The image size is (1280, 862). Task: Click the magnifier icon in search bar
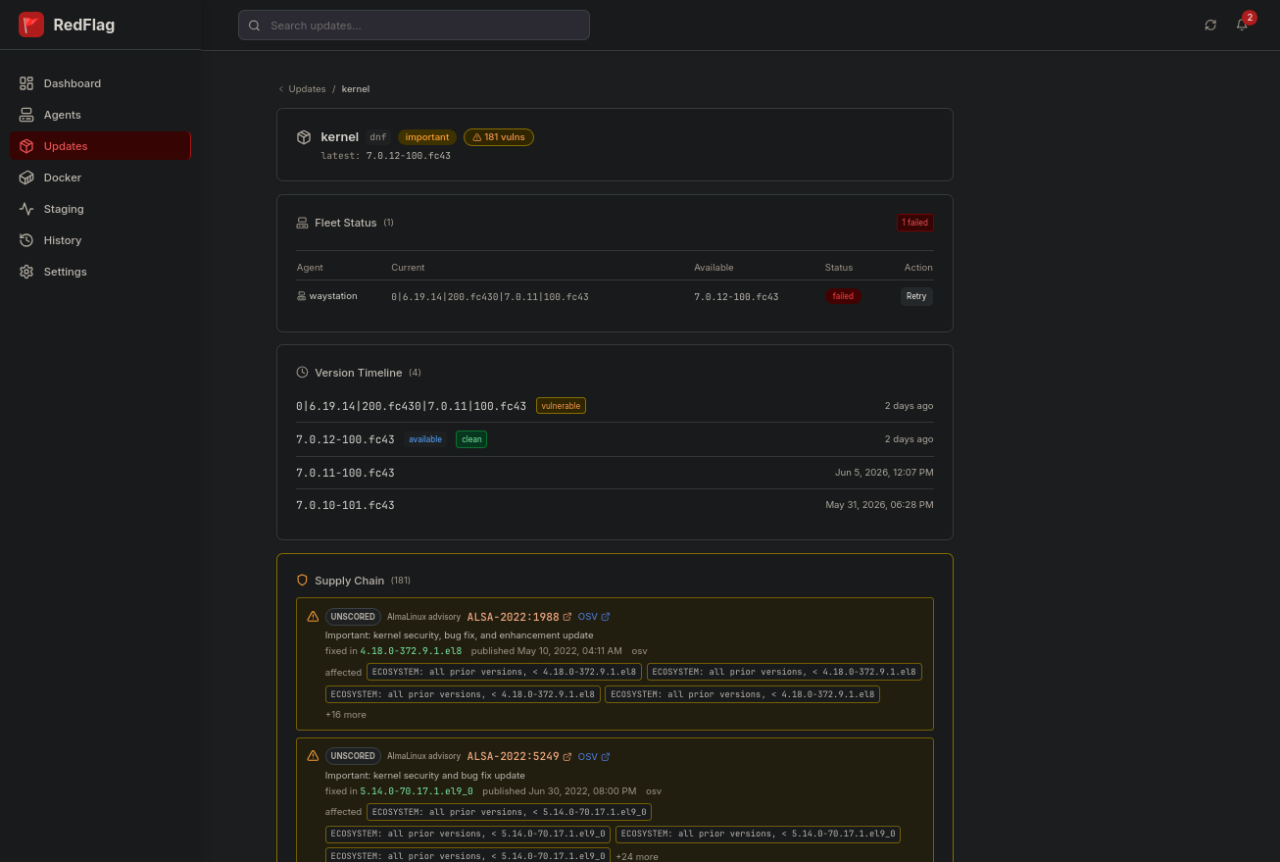pyautogui.click(x=254, y=25)
